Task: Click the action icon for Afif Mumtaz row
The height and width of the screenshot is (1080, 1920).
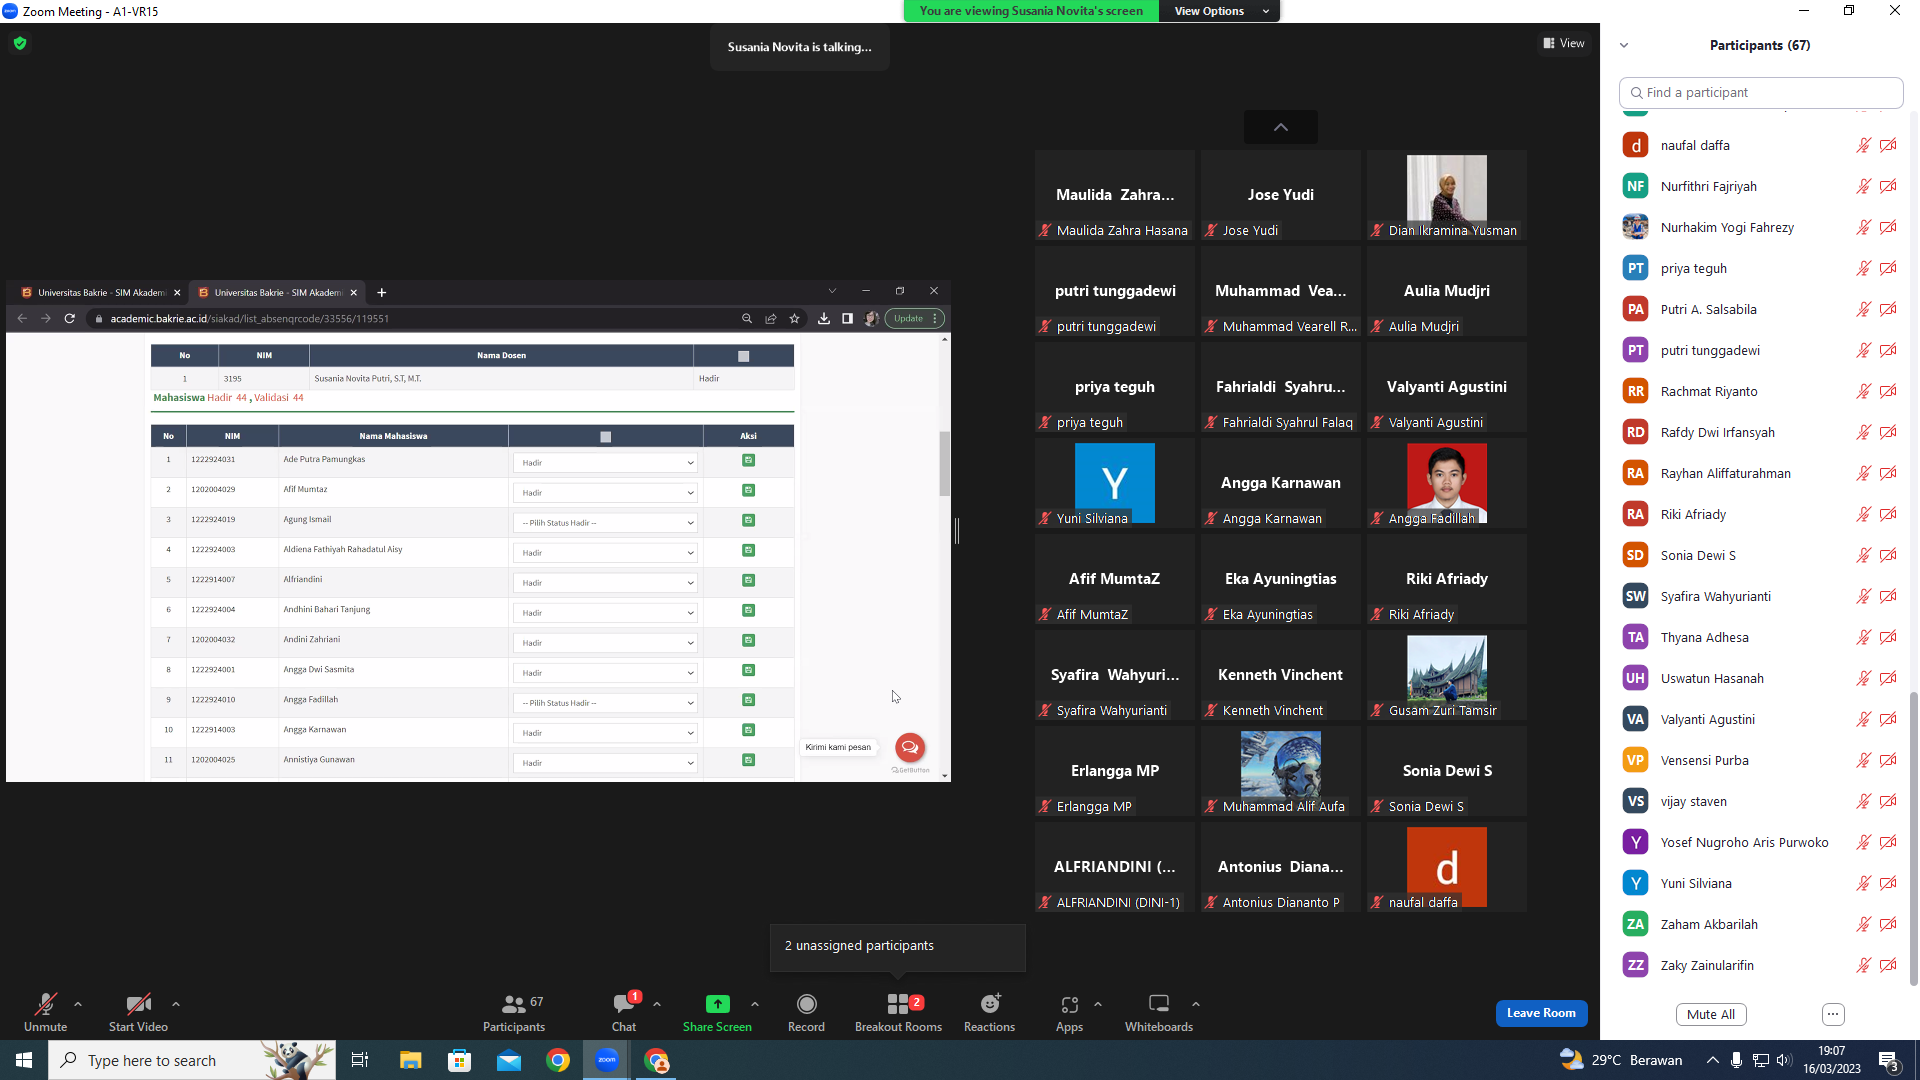Action: (749, 490)
